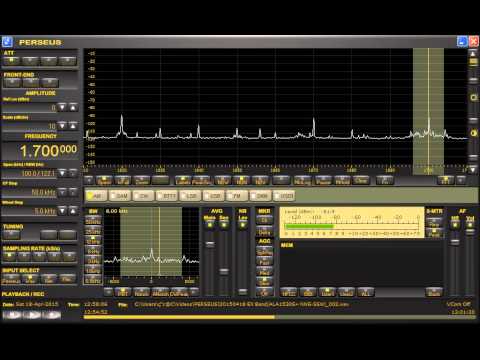Click the MKR Clr button
The height and width of the screenshot is (360, 480).
click(x=264, y=219)
